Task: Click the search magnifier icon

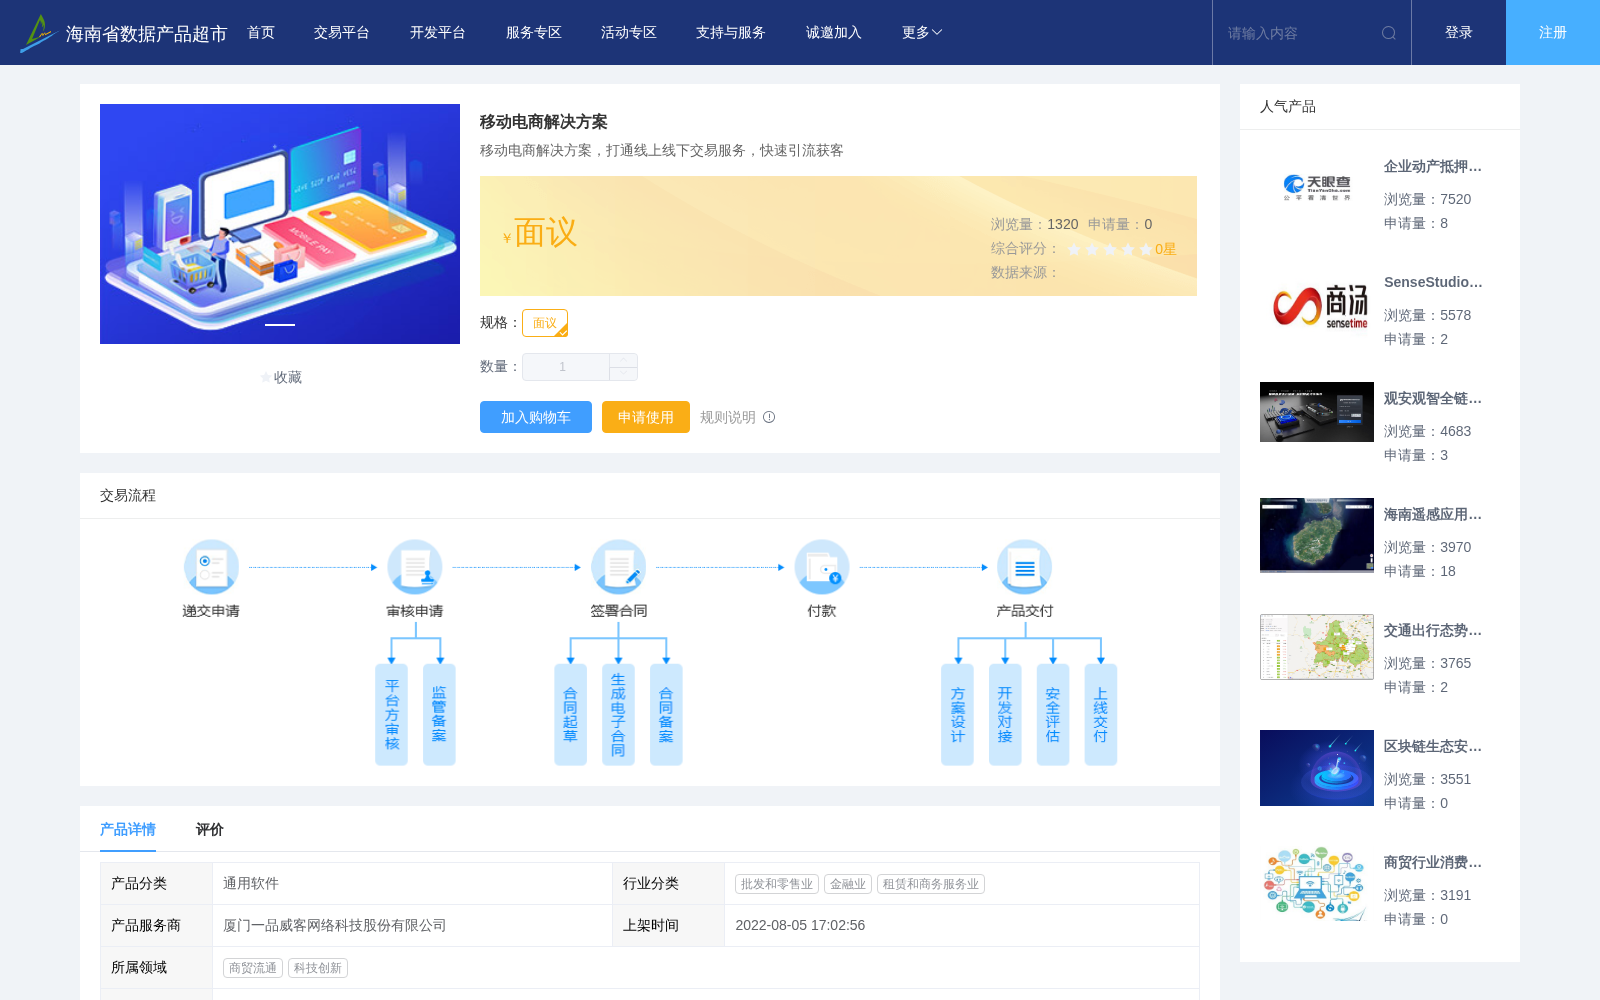Action: (1389, 33)
